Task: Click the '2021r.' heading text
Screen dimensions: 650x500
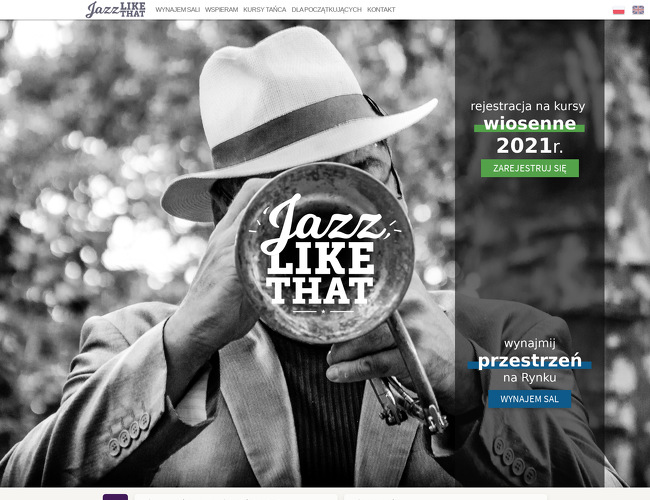Action: (x=529, y=146)
